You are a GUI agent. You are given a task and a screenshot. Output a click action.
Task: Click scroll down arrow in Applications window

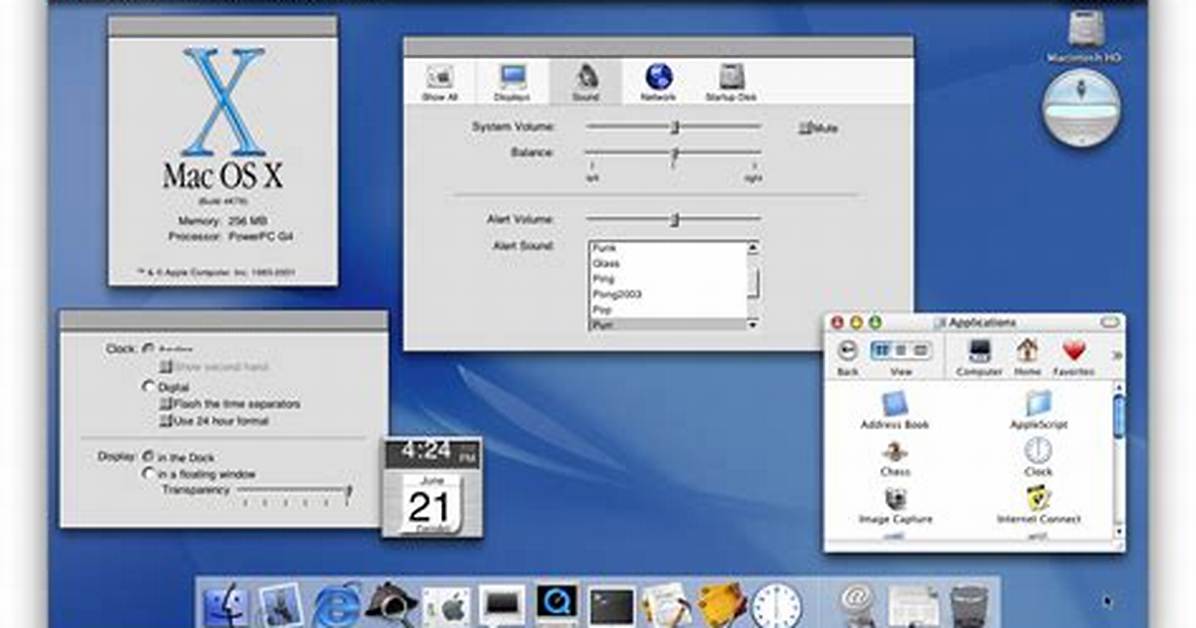coord(1118,530)
